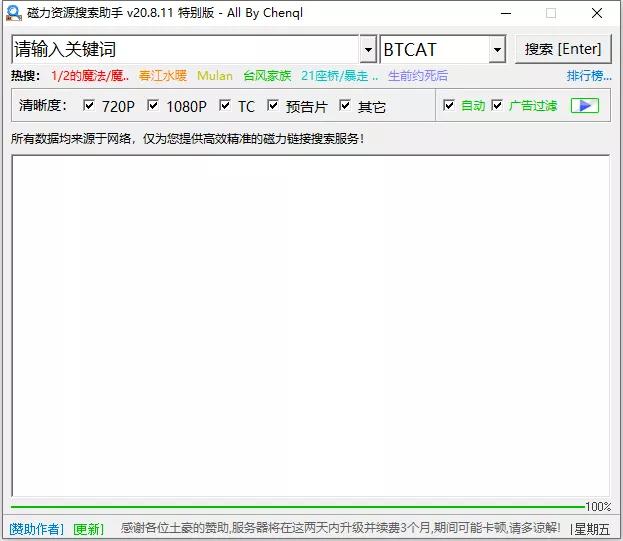The height and width of the screenshot is (541, 623).
Task: Uncheck the 自动 option
Action: coord(449,106)
